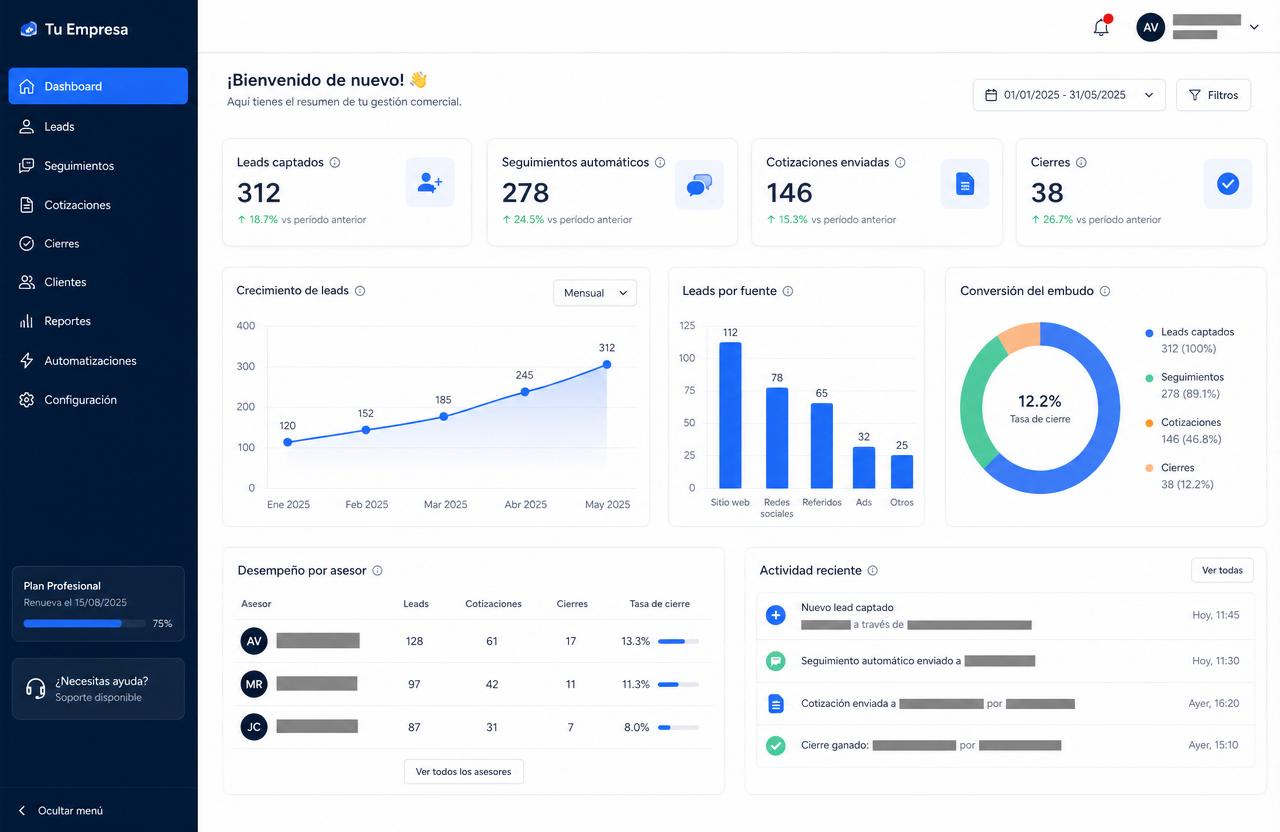The image size is (1280, 832).
Task: Open the ¿Necesitas ayuda? support card
Action: point(98,689)
